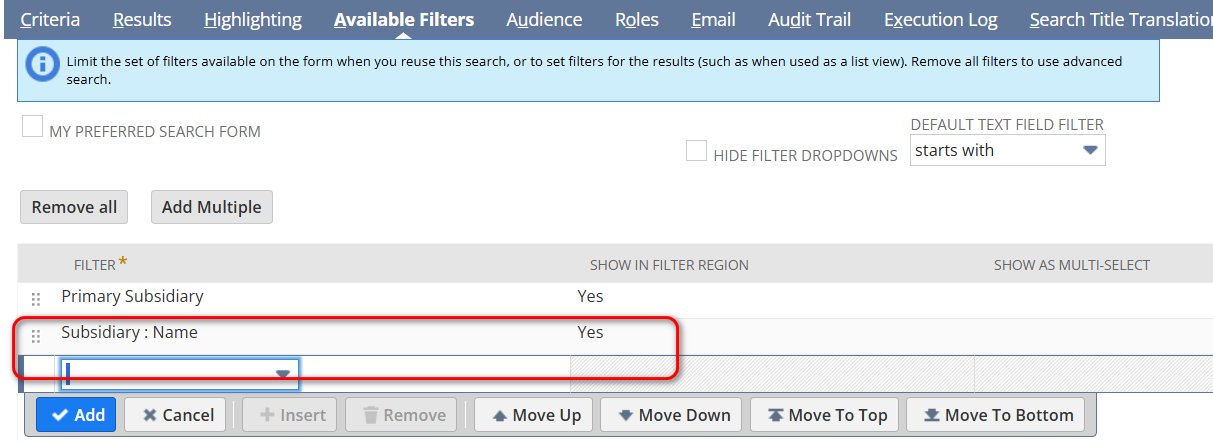Switch to the Criteria tab
This screenshot has height=441, width=1213.
(x=50, y=19)
